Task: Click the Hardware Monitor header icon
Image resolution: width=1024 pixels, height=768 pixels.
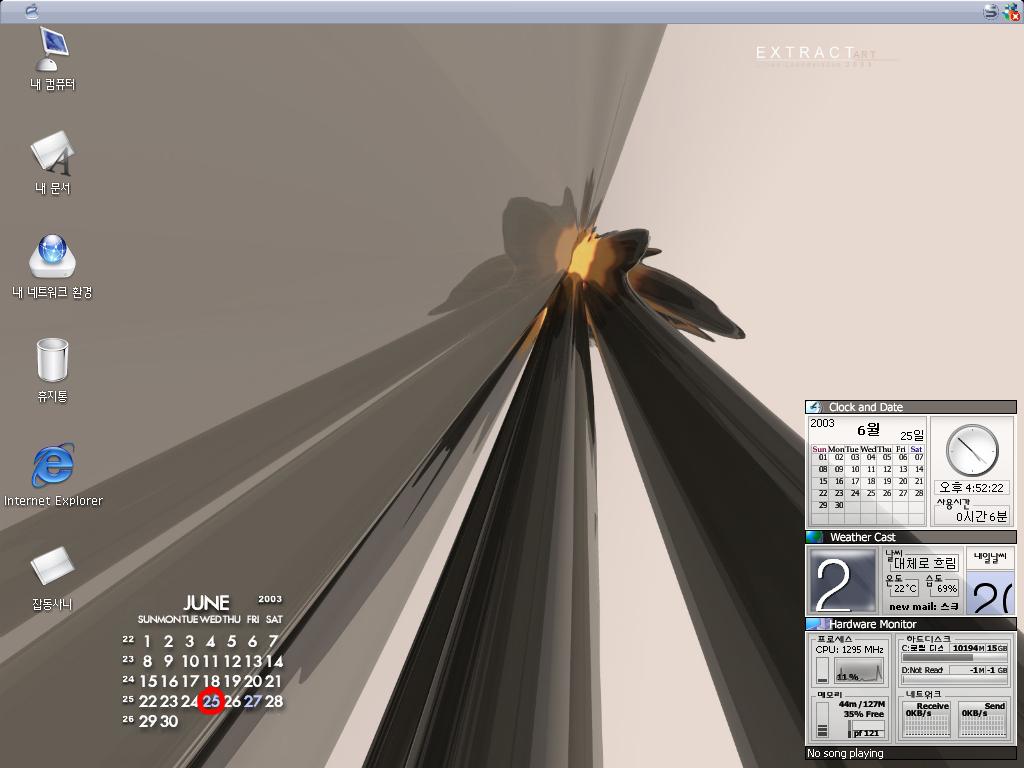Action: (816, 624)
